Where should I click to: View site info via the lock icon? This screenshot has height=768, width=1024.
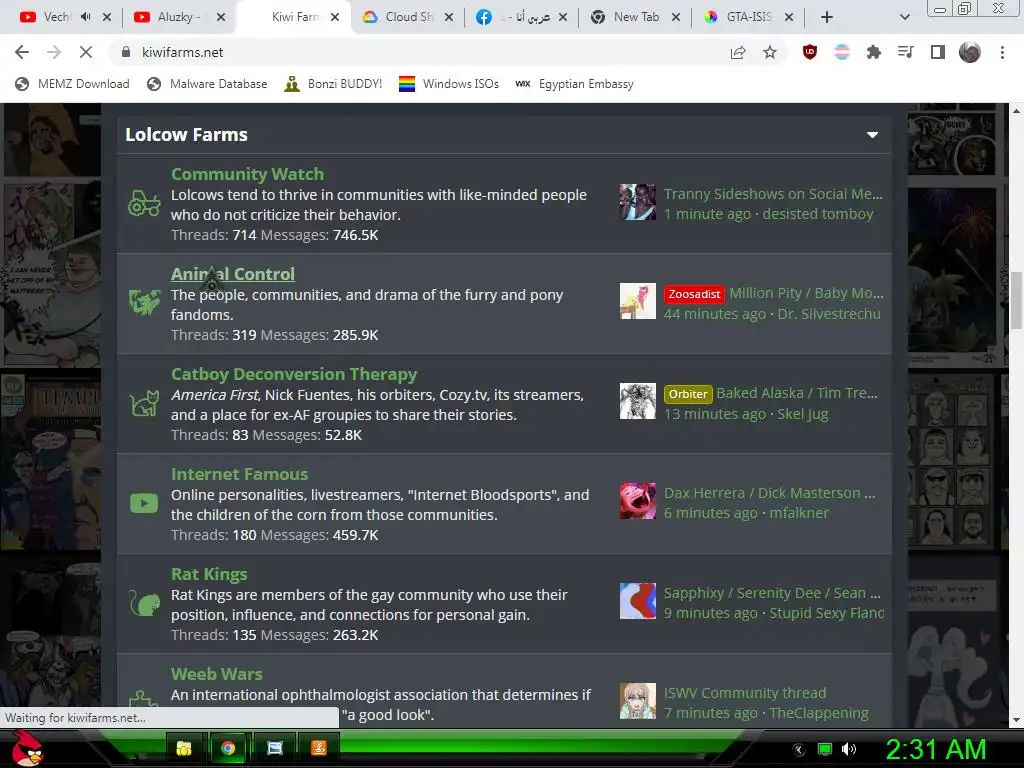(126, 52)
